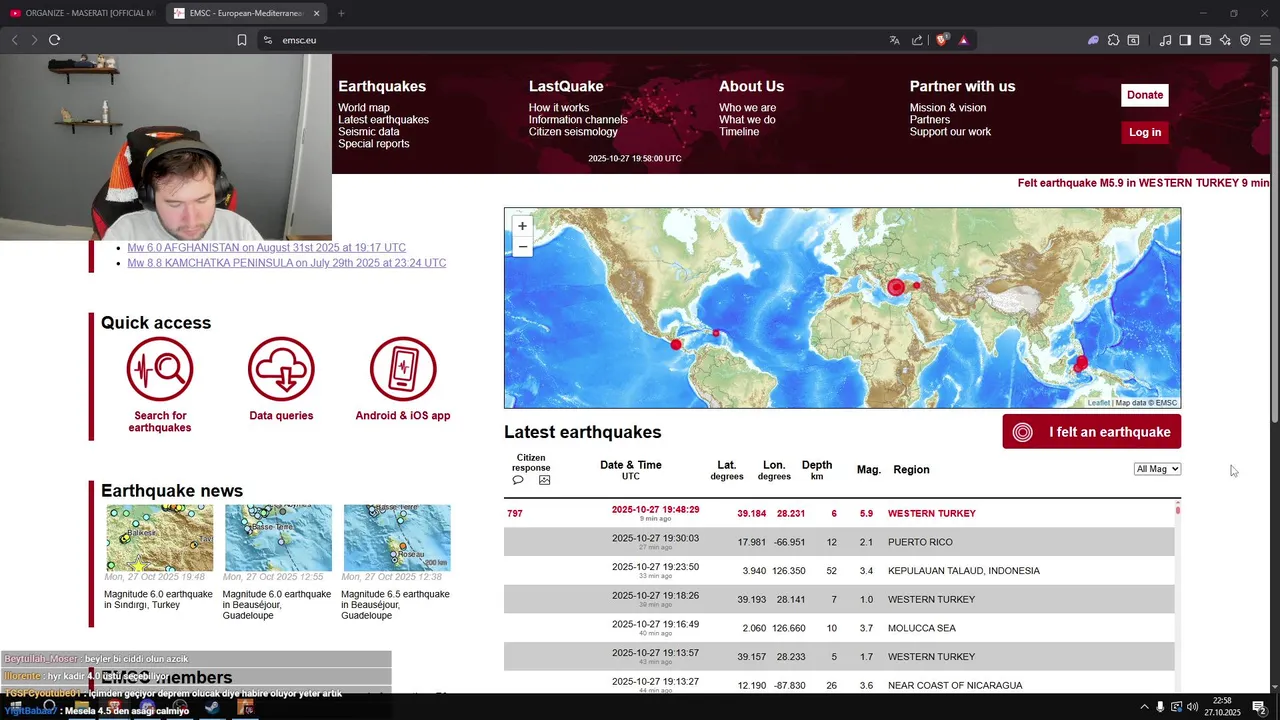Switch to the ORGANIZE - MASERATI tab

click(84, 13)
